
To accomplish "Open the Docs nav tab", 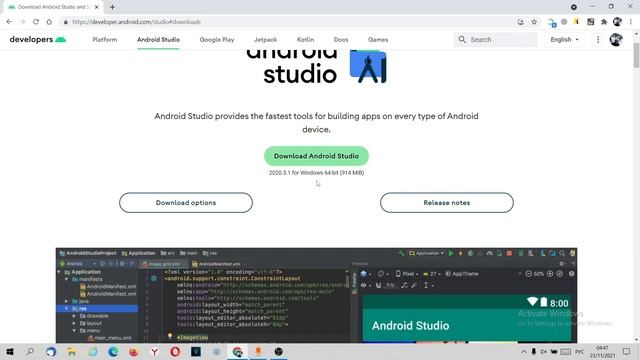I will tap(341, 40).
